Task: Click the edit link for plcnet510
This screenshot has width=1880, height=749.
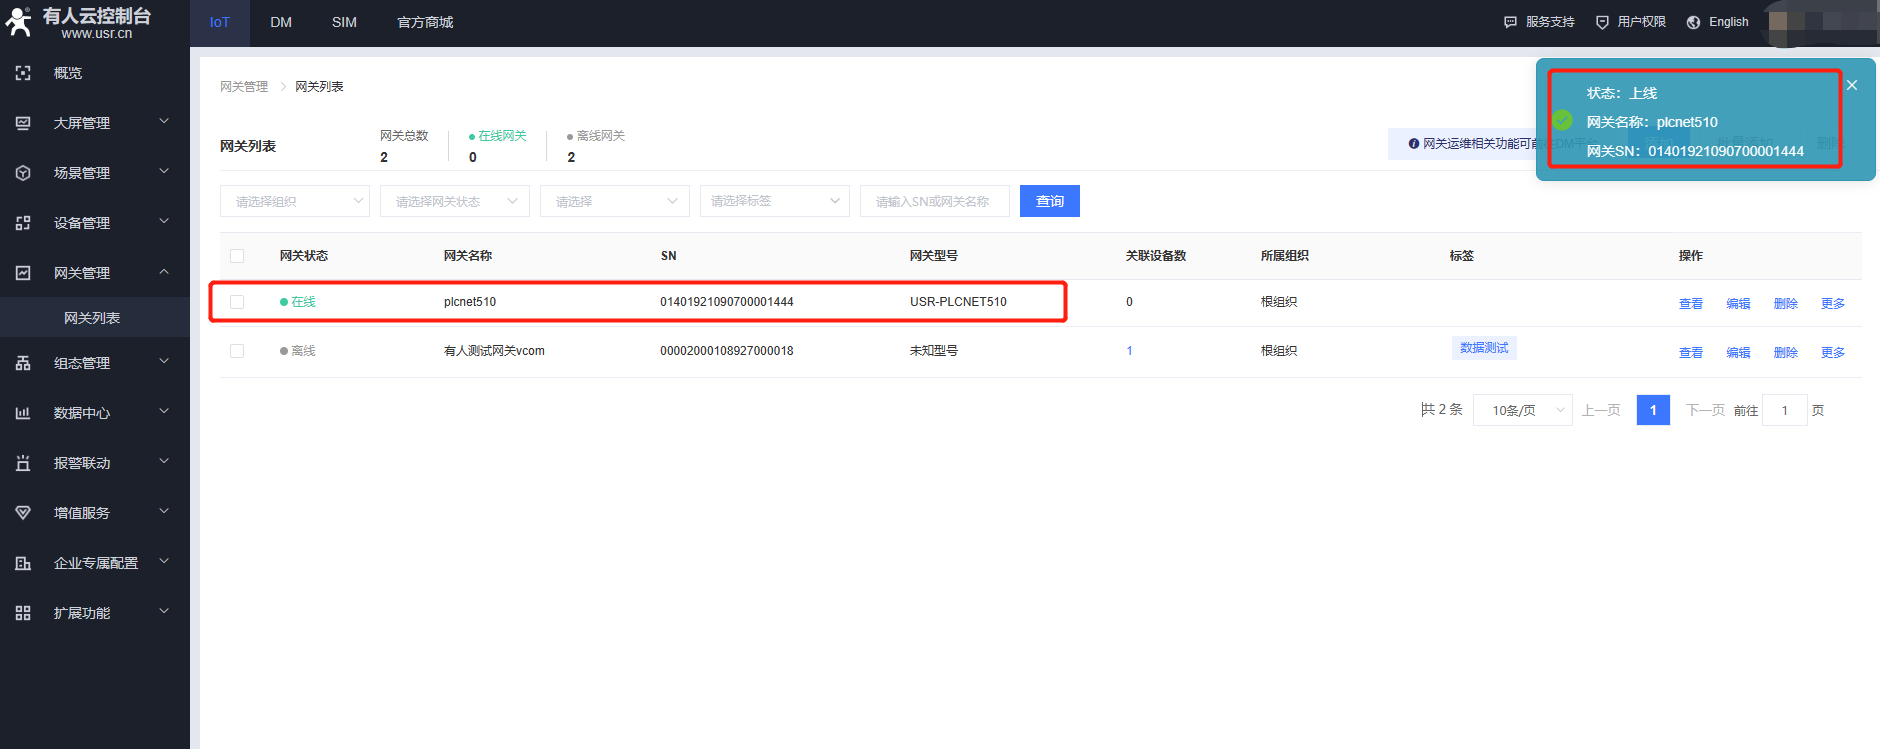Action: click(1738, 303)
